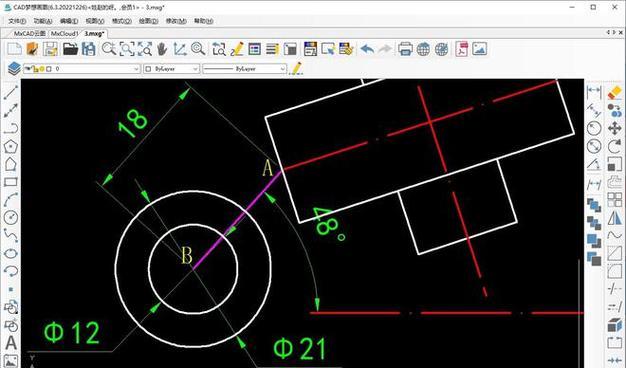This screenshot has width=626, height=368.
Task: Print the drawing with the printer icon
Action: [405, 49]
